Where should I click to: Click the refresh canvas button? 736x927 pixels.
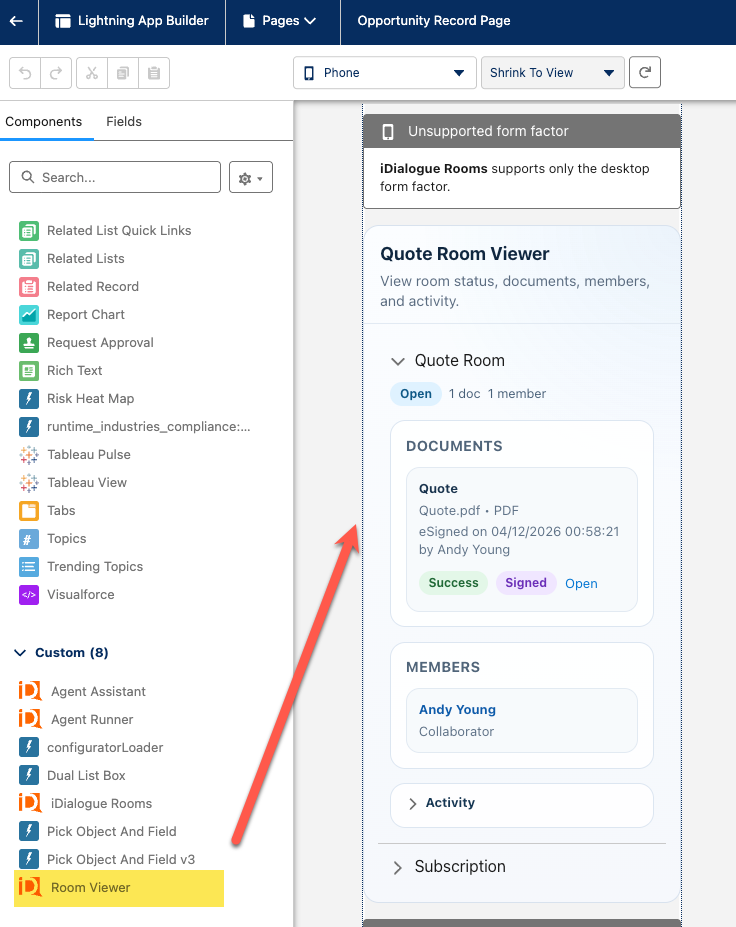click(644, 72)
